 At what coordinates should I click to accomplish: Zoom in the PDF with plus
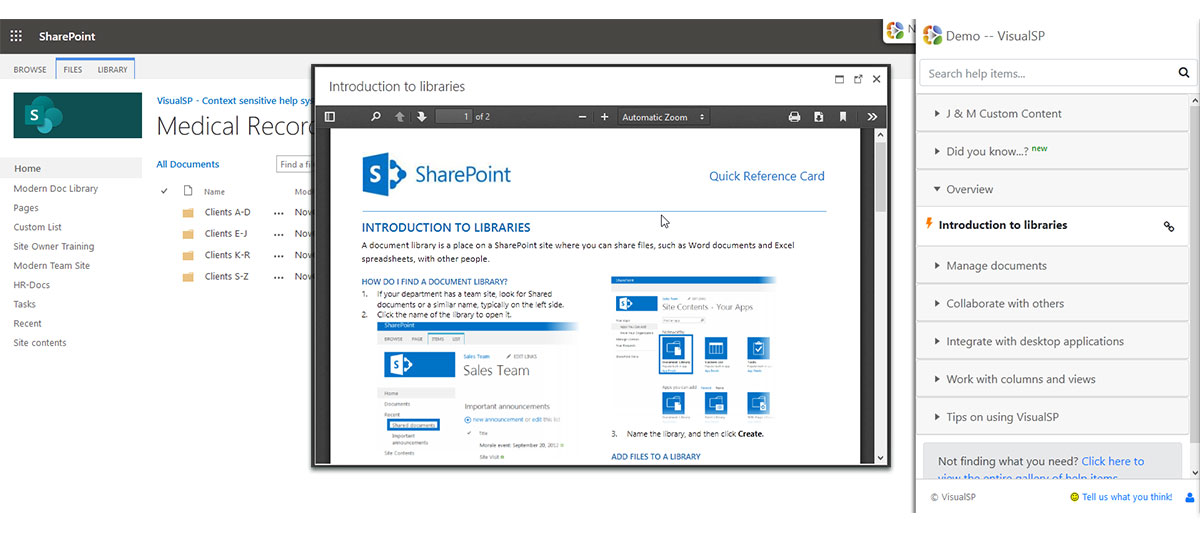pyautogui.click(x=604, y=117)
